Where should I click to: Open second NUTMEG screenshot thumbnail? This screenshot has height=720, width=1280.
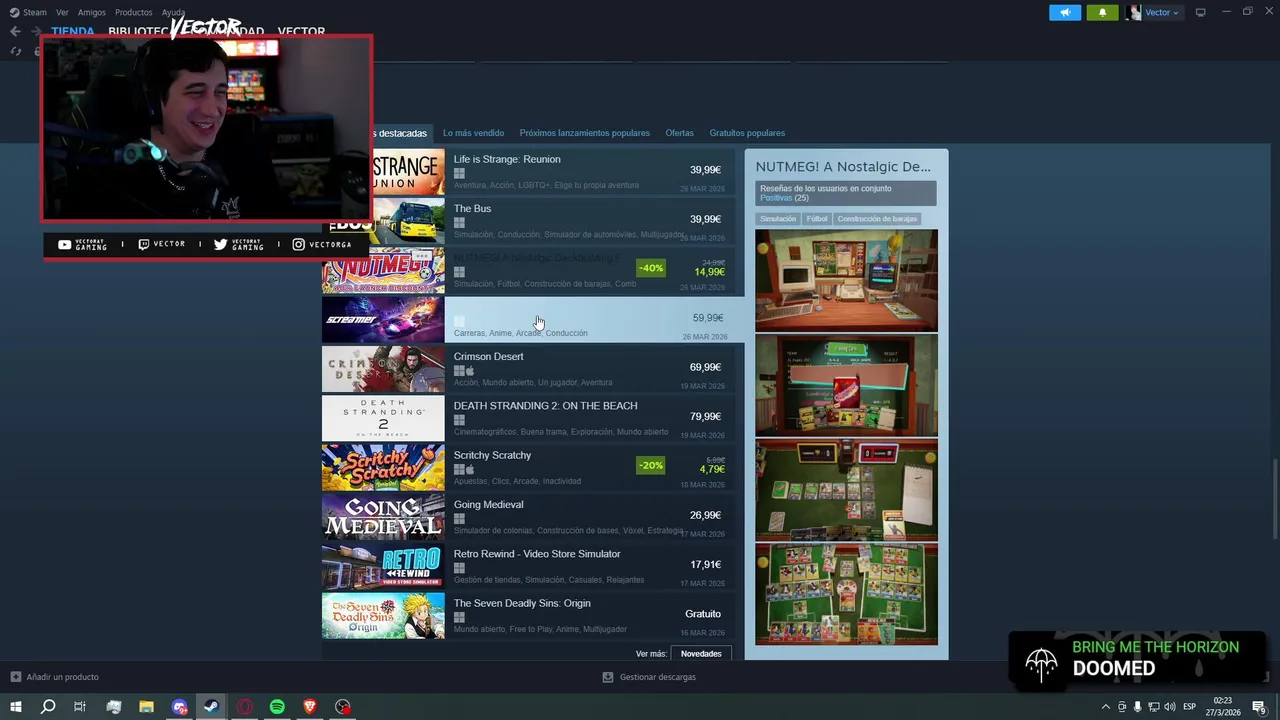pos(846,385)
